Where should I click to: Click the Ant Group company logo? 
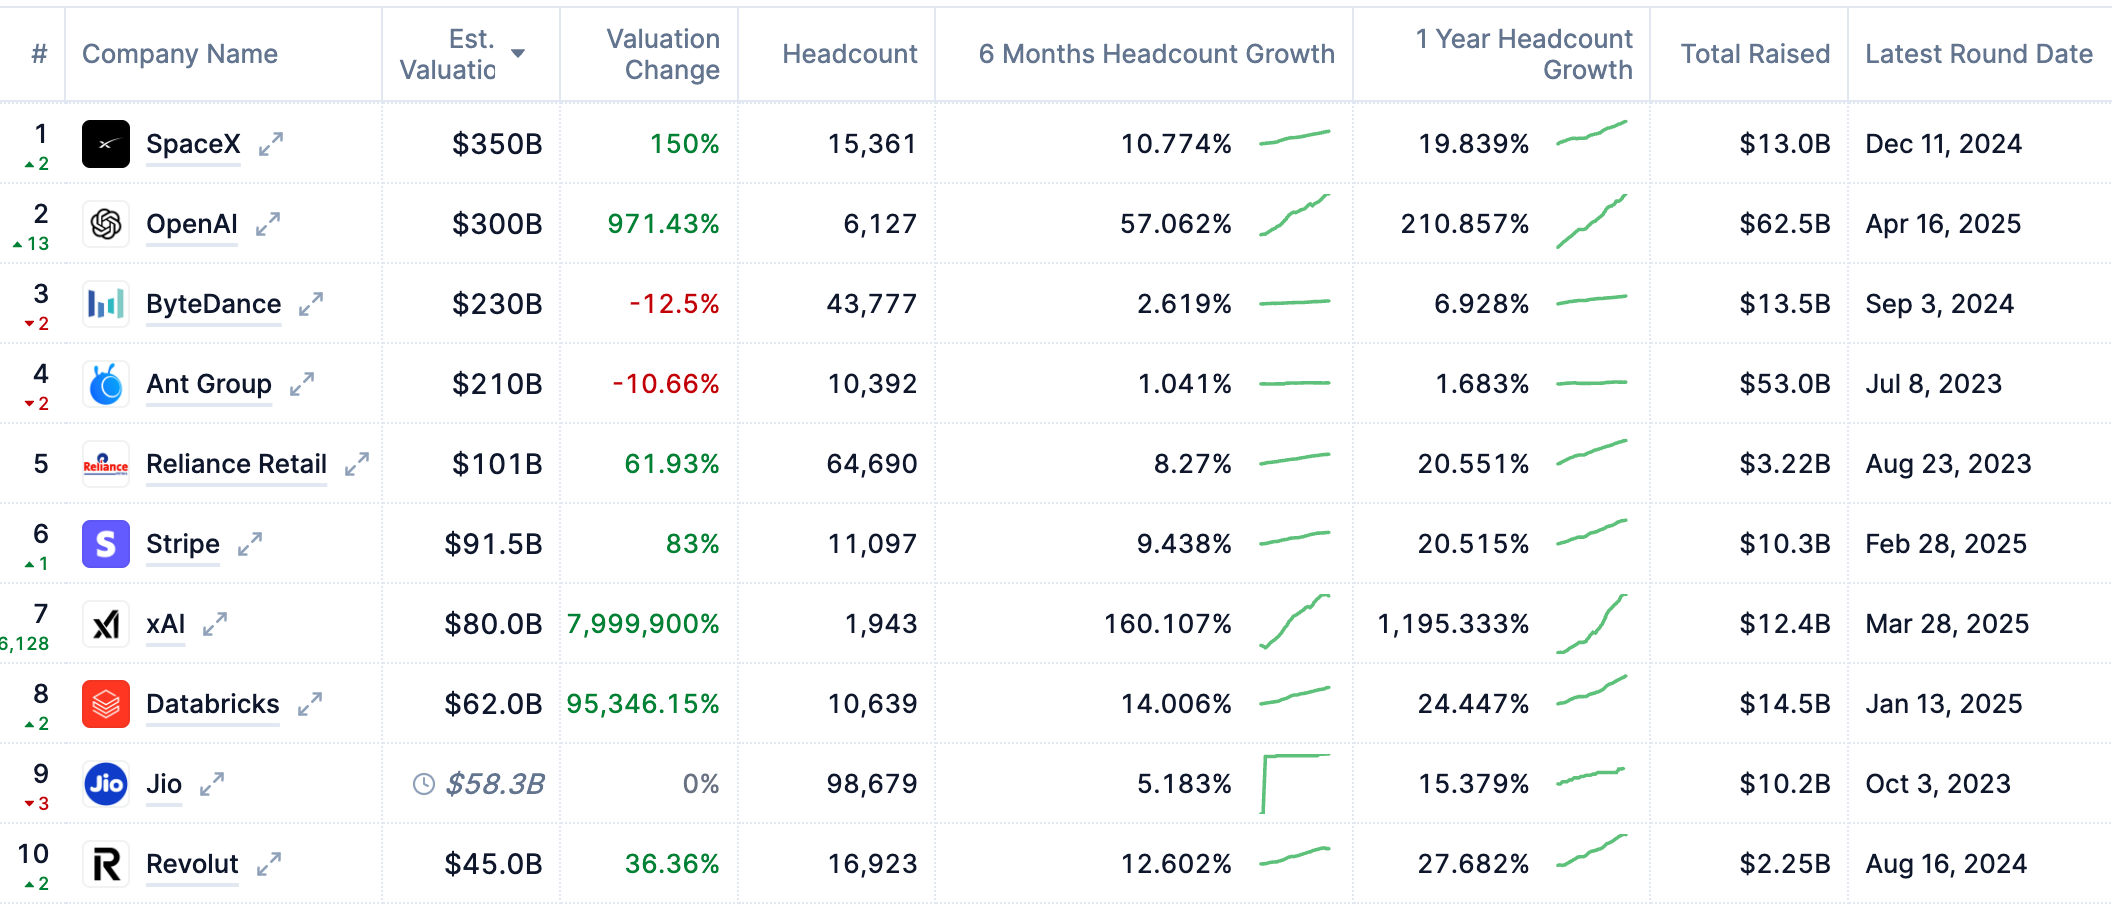[x=106, y=384]
